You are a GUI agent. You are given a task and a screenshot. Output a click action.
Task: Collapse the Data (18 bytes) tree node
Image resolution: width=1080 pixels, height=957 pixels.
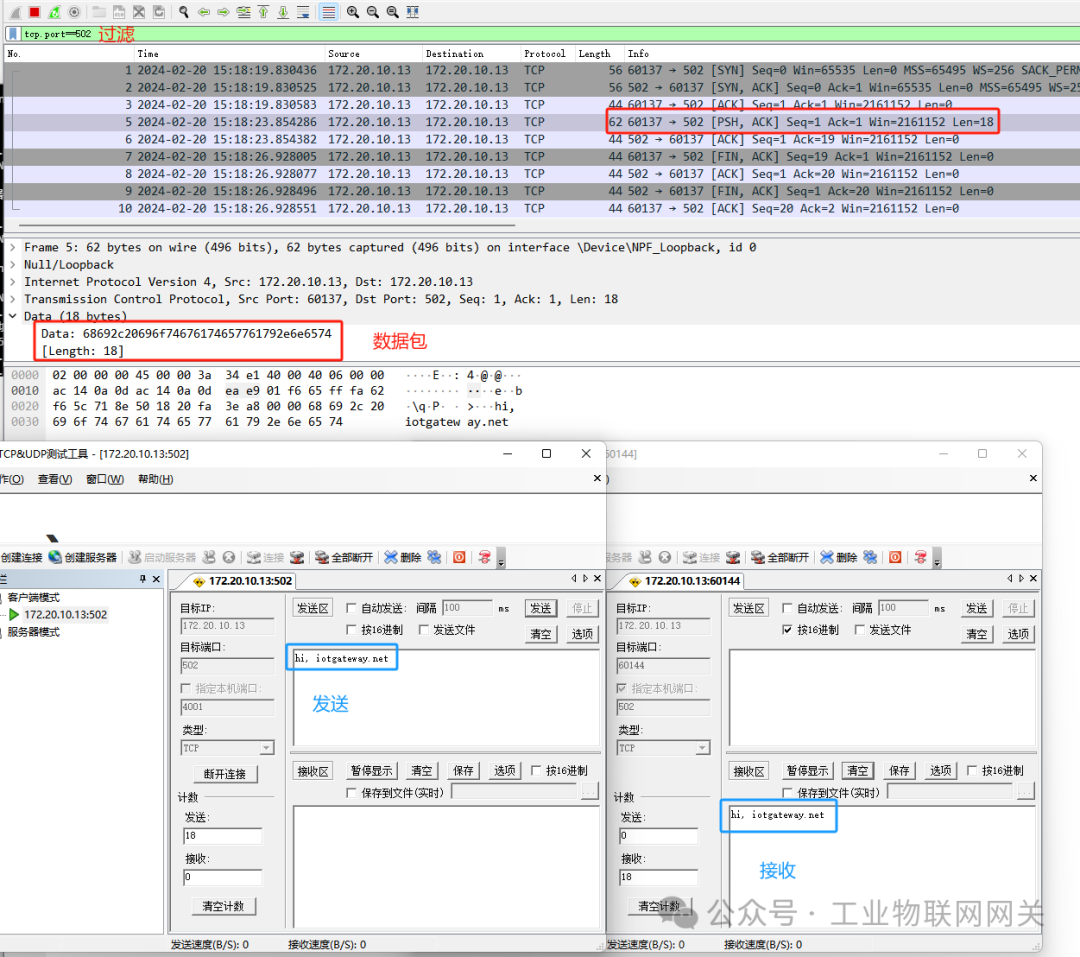12,316
